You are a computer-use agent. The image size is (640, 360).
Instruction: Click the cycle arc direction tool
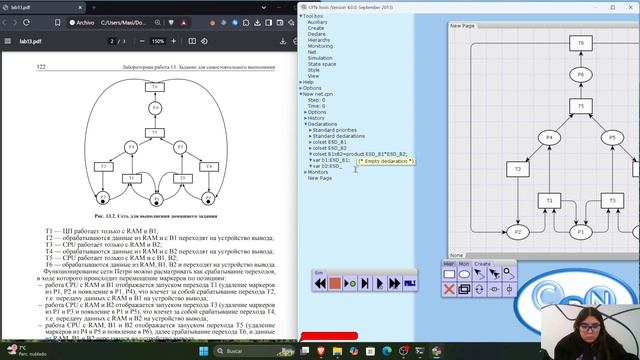click(x=479, y=289)
